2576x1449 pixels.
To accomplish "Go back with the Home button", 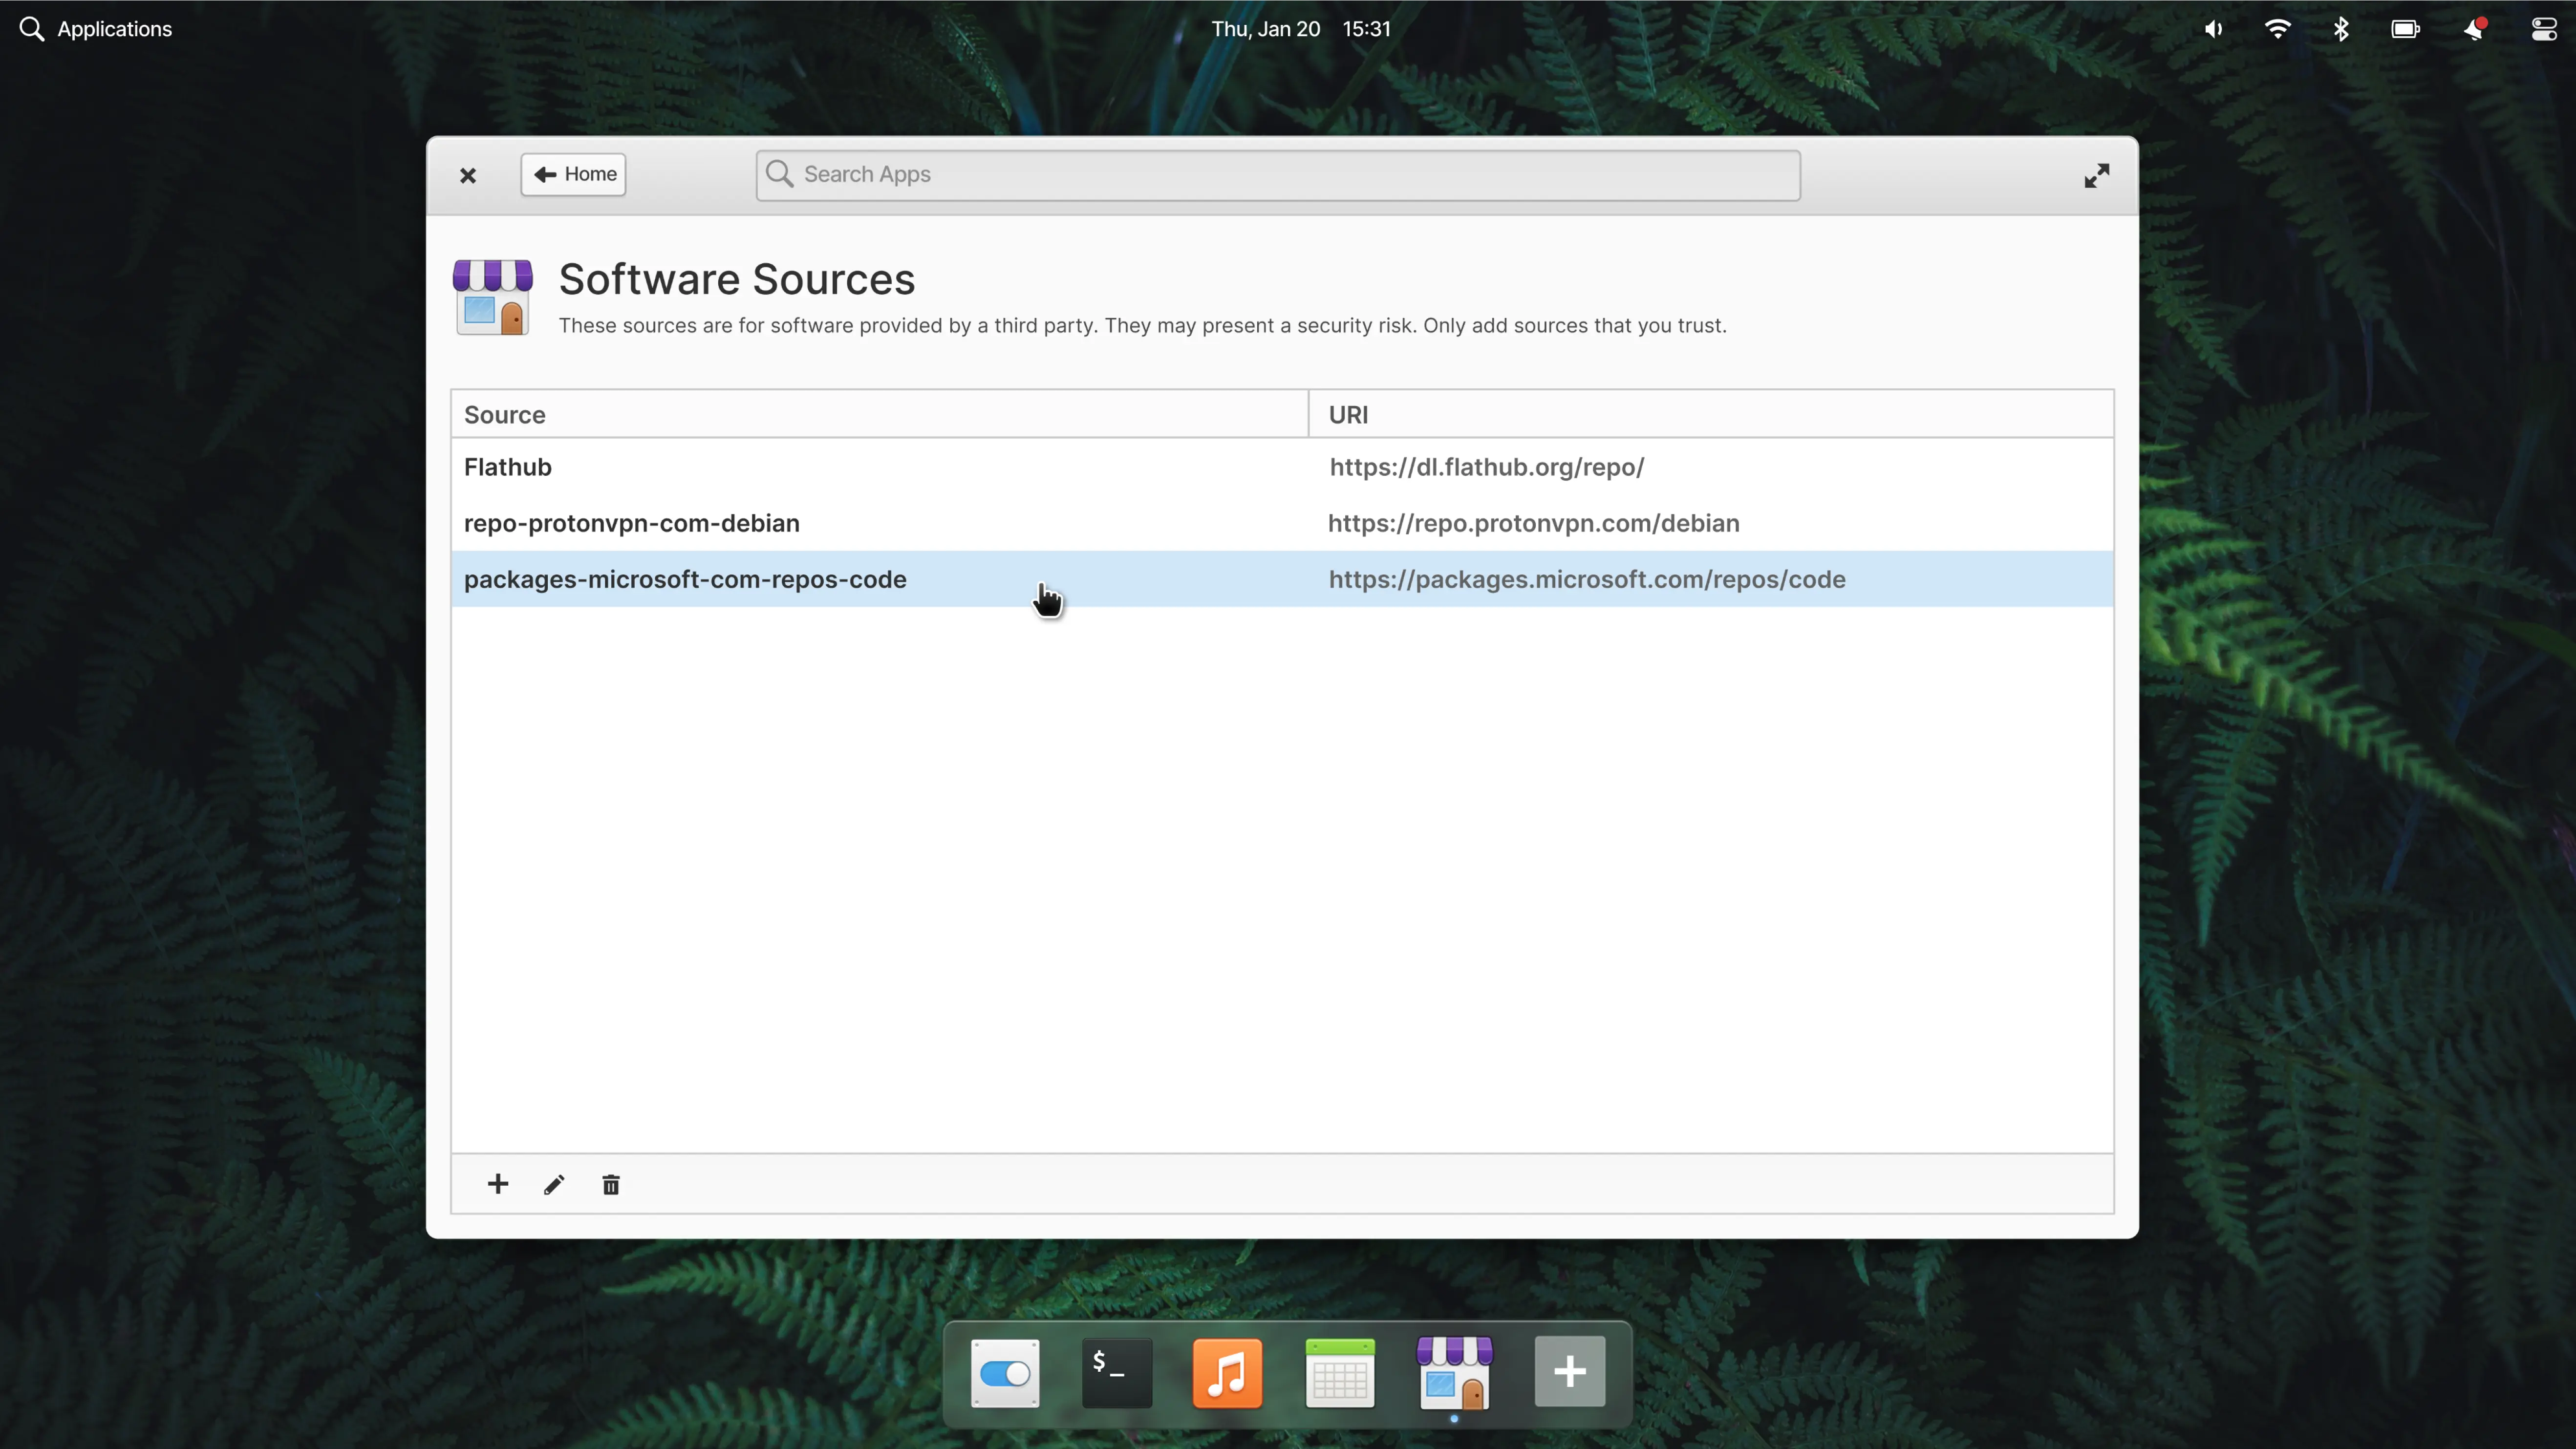I will (573, 174).
